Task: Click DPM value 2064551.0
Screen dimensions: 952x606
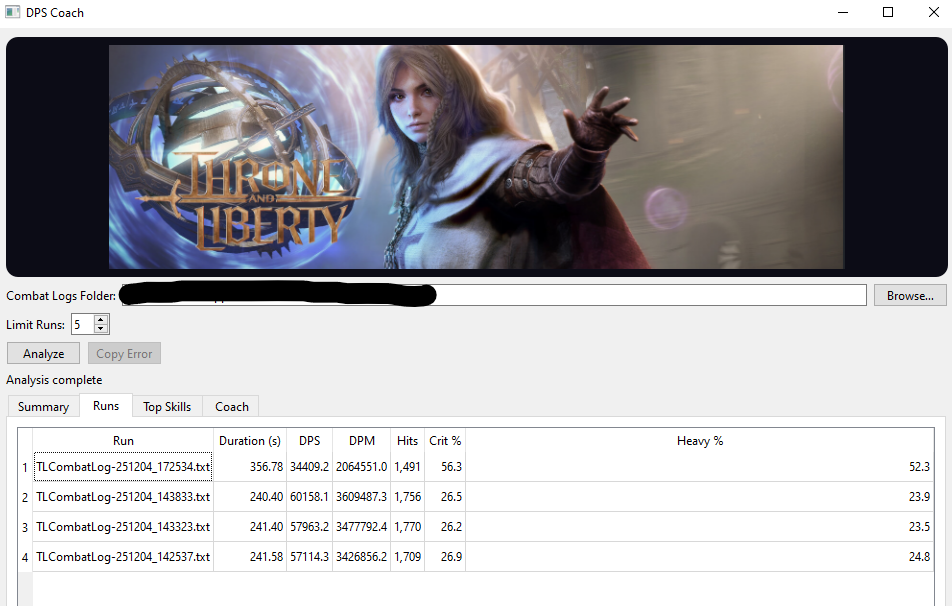Action: 361,466
